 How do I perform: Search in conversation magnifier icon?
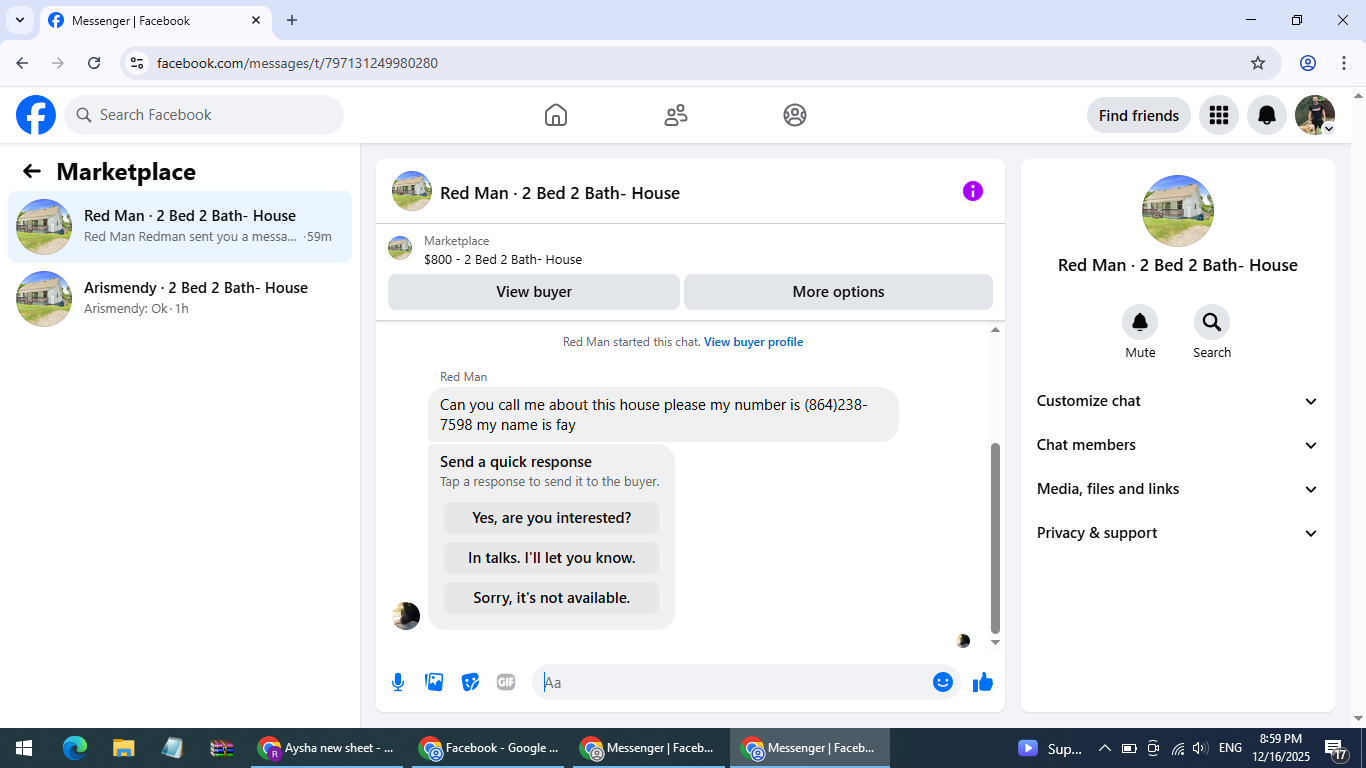(x=1212, y=322)
